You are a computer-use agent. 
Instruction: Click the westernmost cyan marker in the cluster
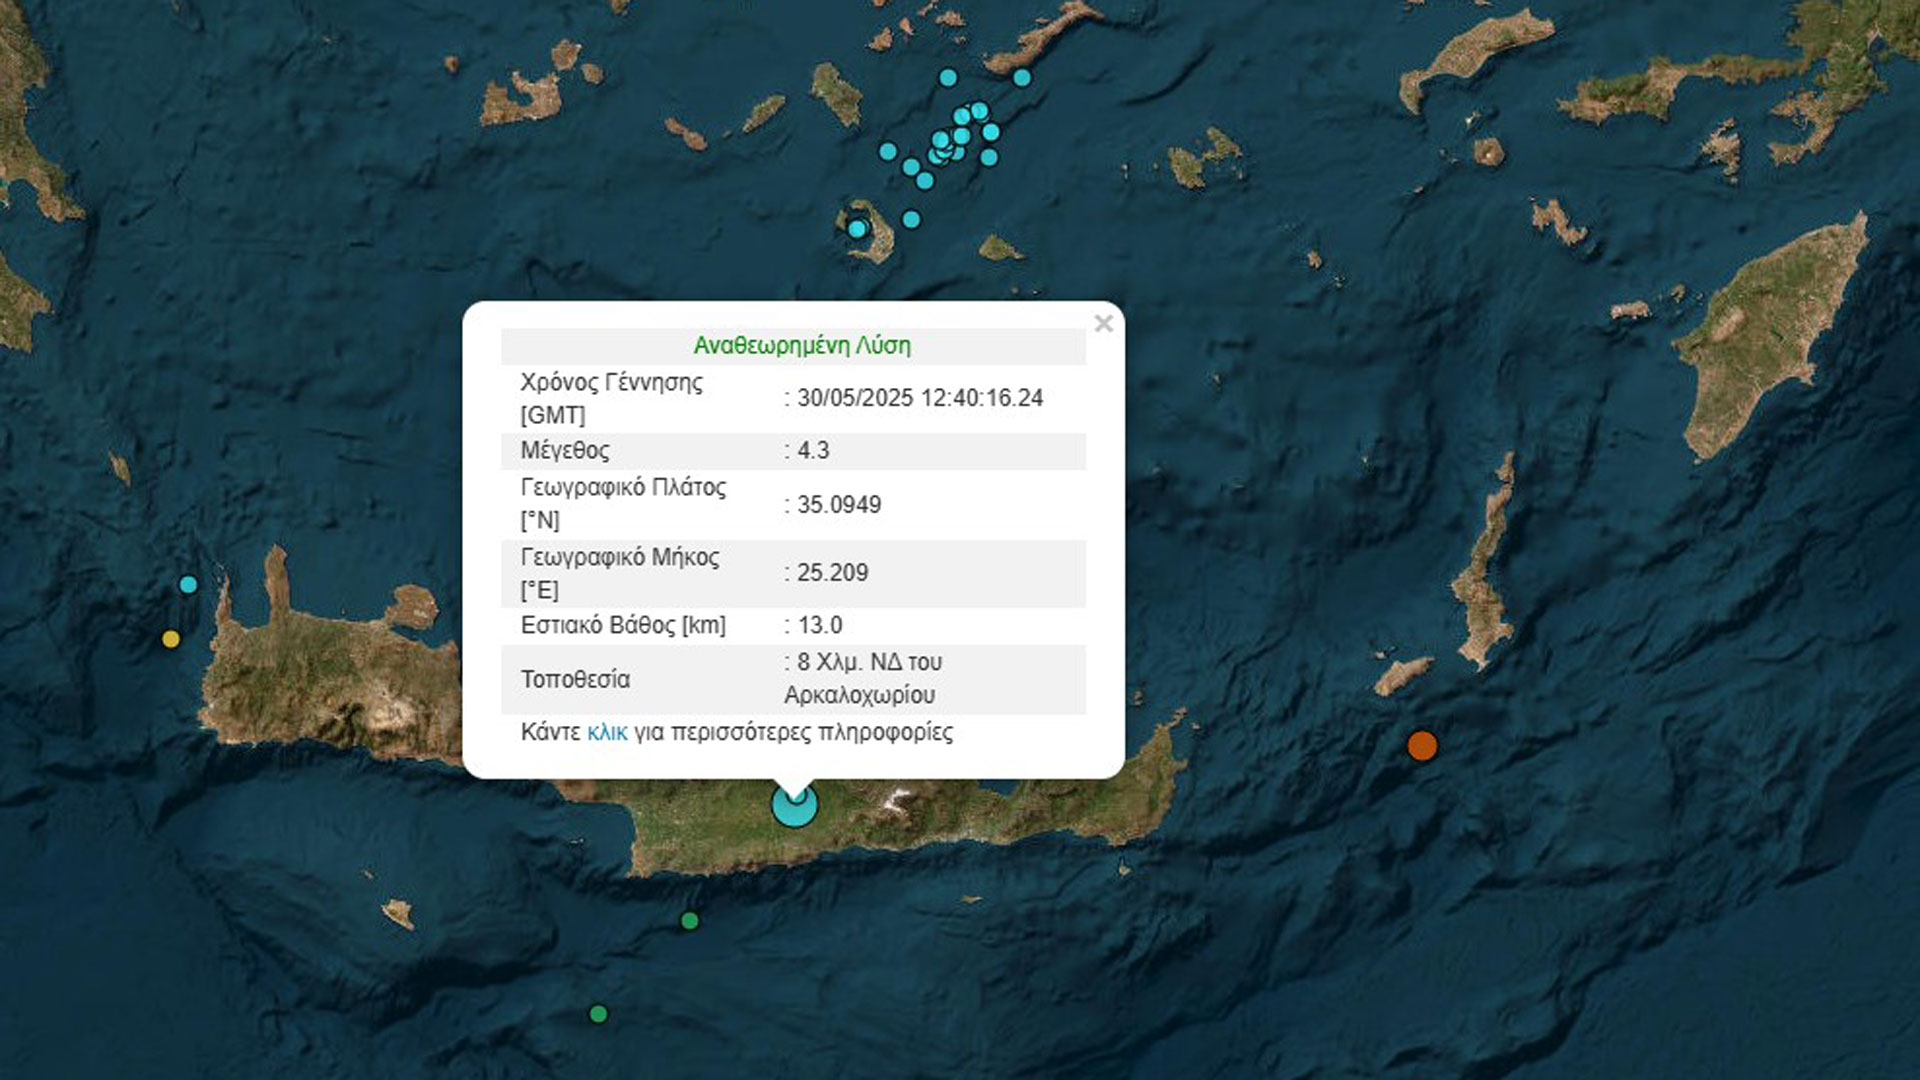(888, 152)
